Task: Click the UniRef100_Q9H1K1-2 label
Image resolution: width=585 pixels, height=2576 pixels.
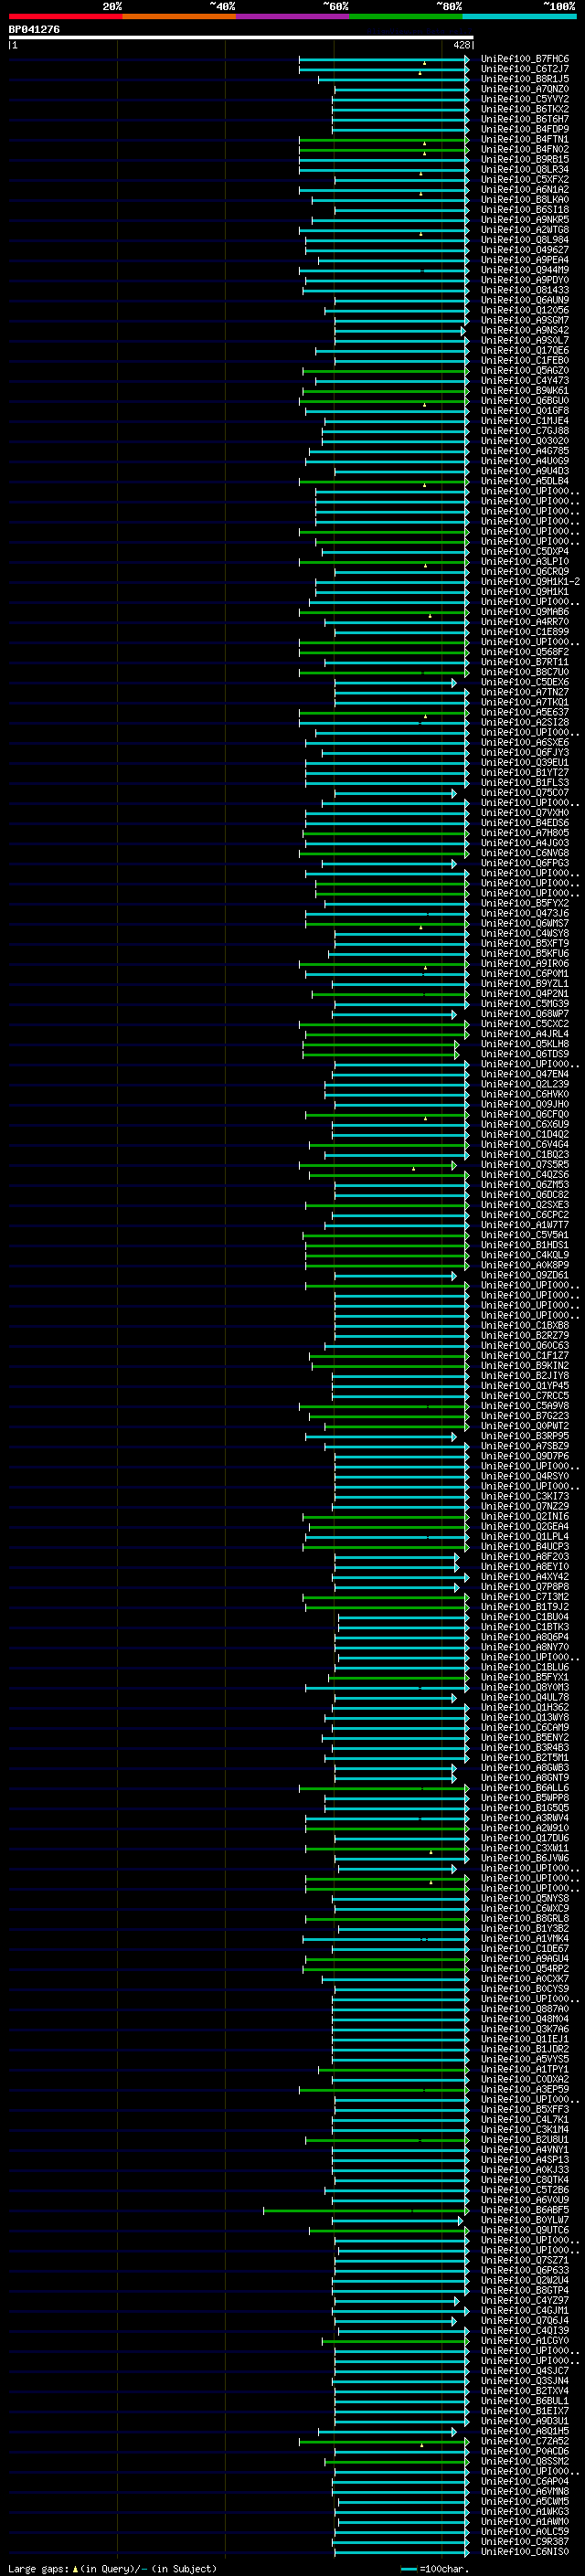Action: (530, 582)
